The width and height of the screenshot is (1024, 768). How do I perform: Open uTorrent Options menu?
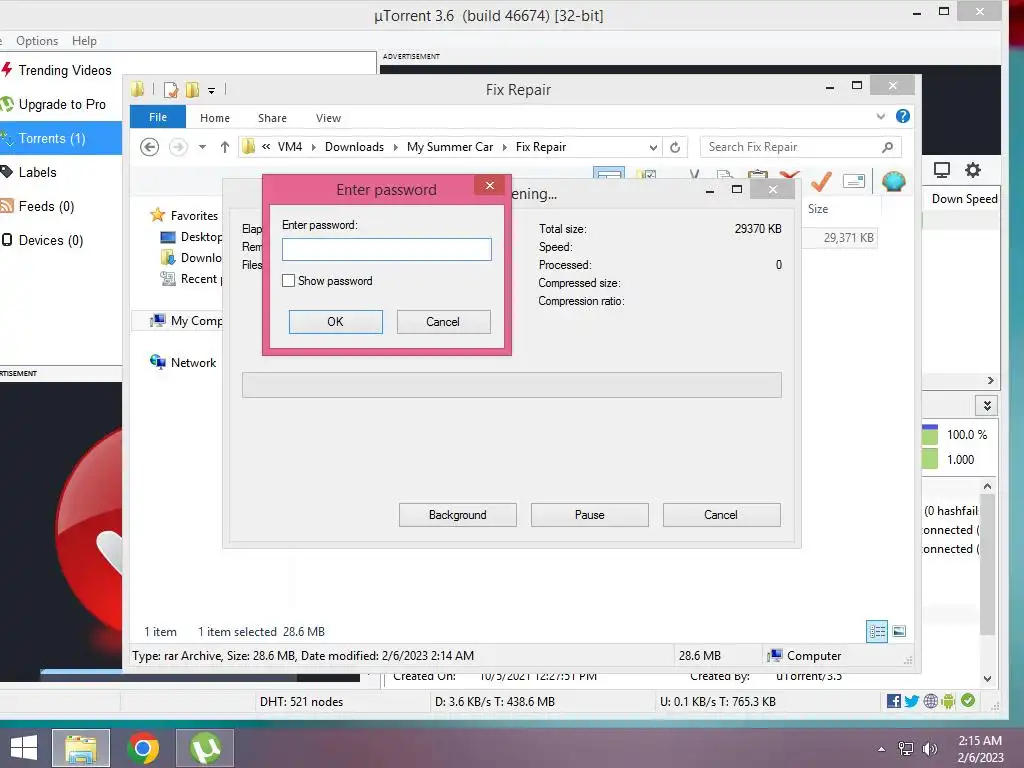coord(37,40)
